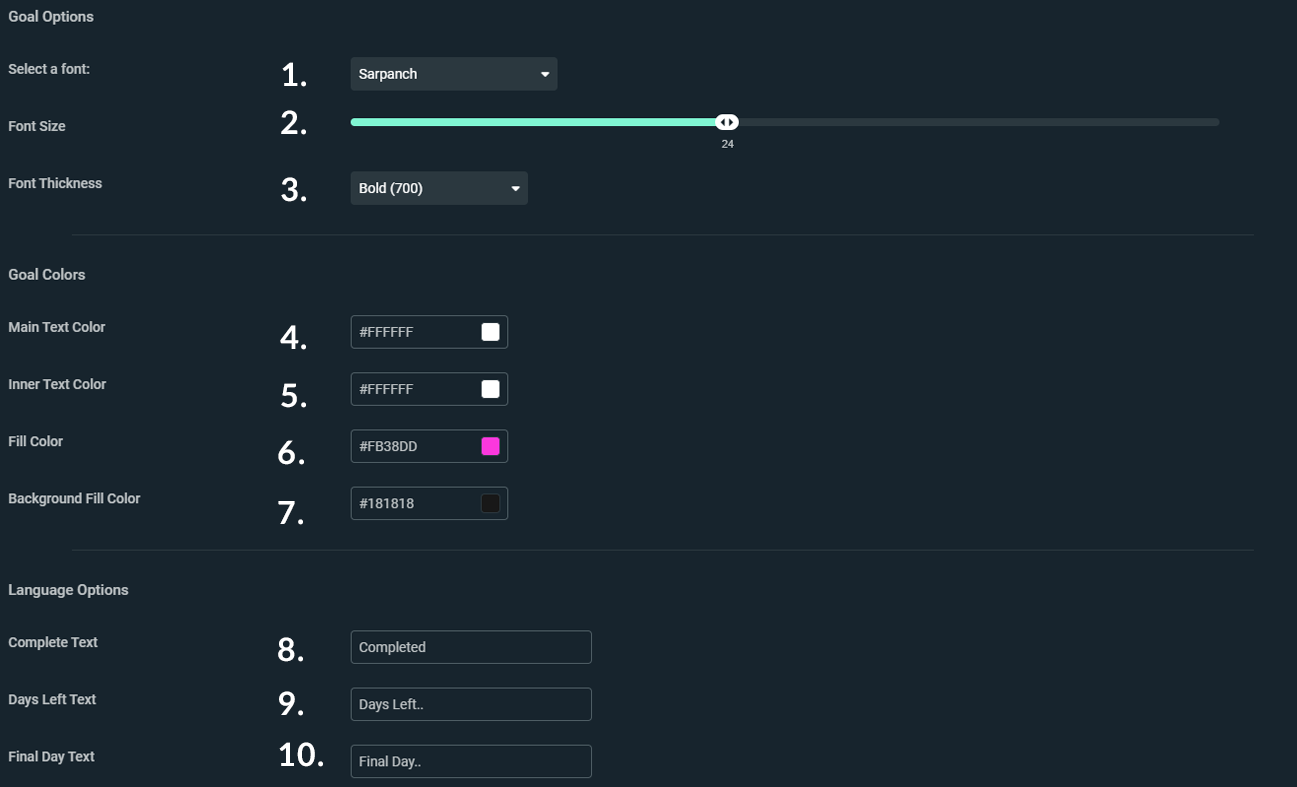Click the Goal Colors section heading
Viewport: 1297px width, 787px height.
pos(47,274)
